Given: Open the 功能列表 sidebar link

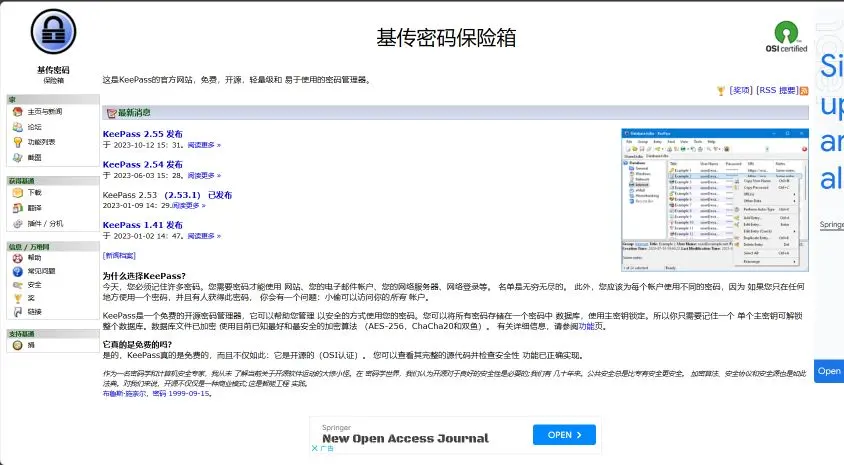Looking at the screenshot, I should 41,142.
